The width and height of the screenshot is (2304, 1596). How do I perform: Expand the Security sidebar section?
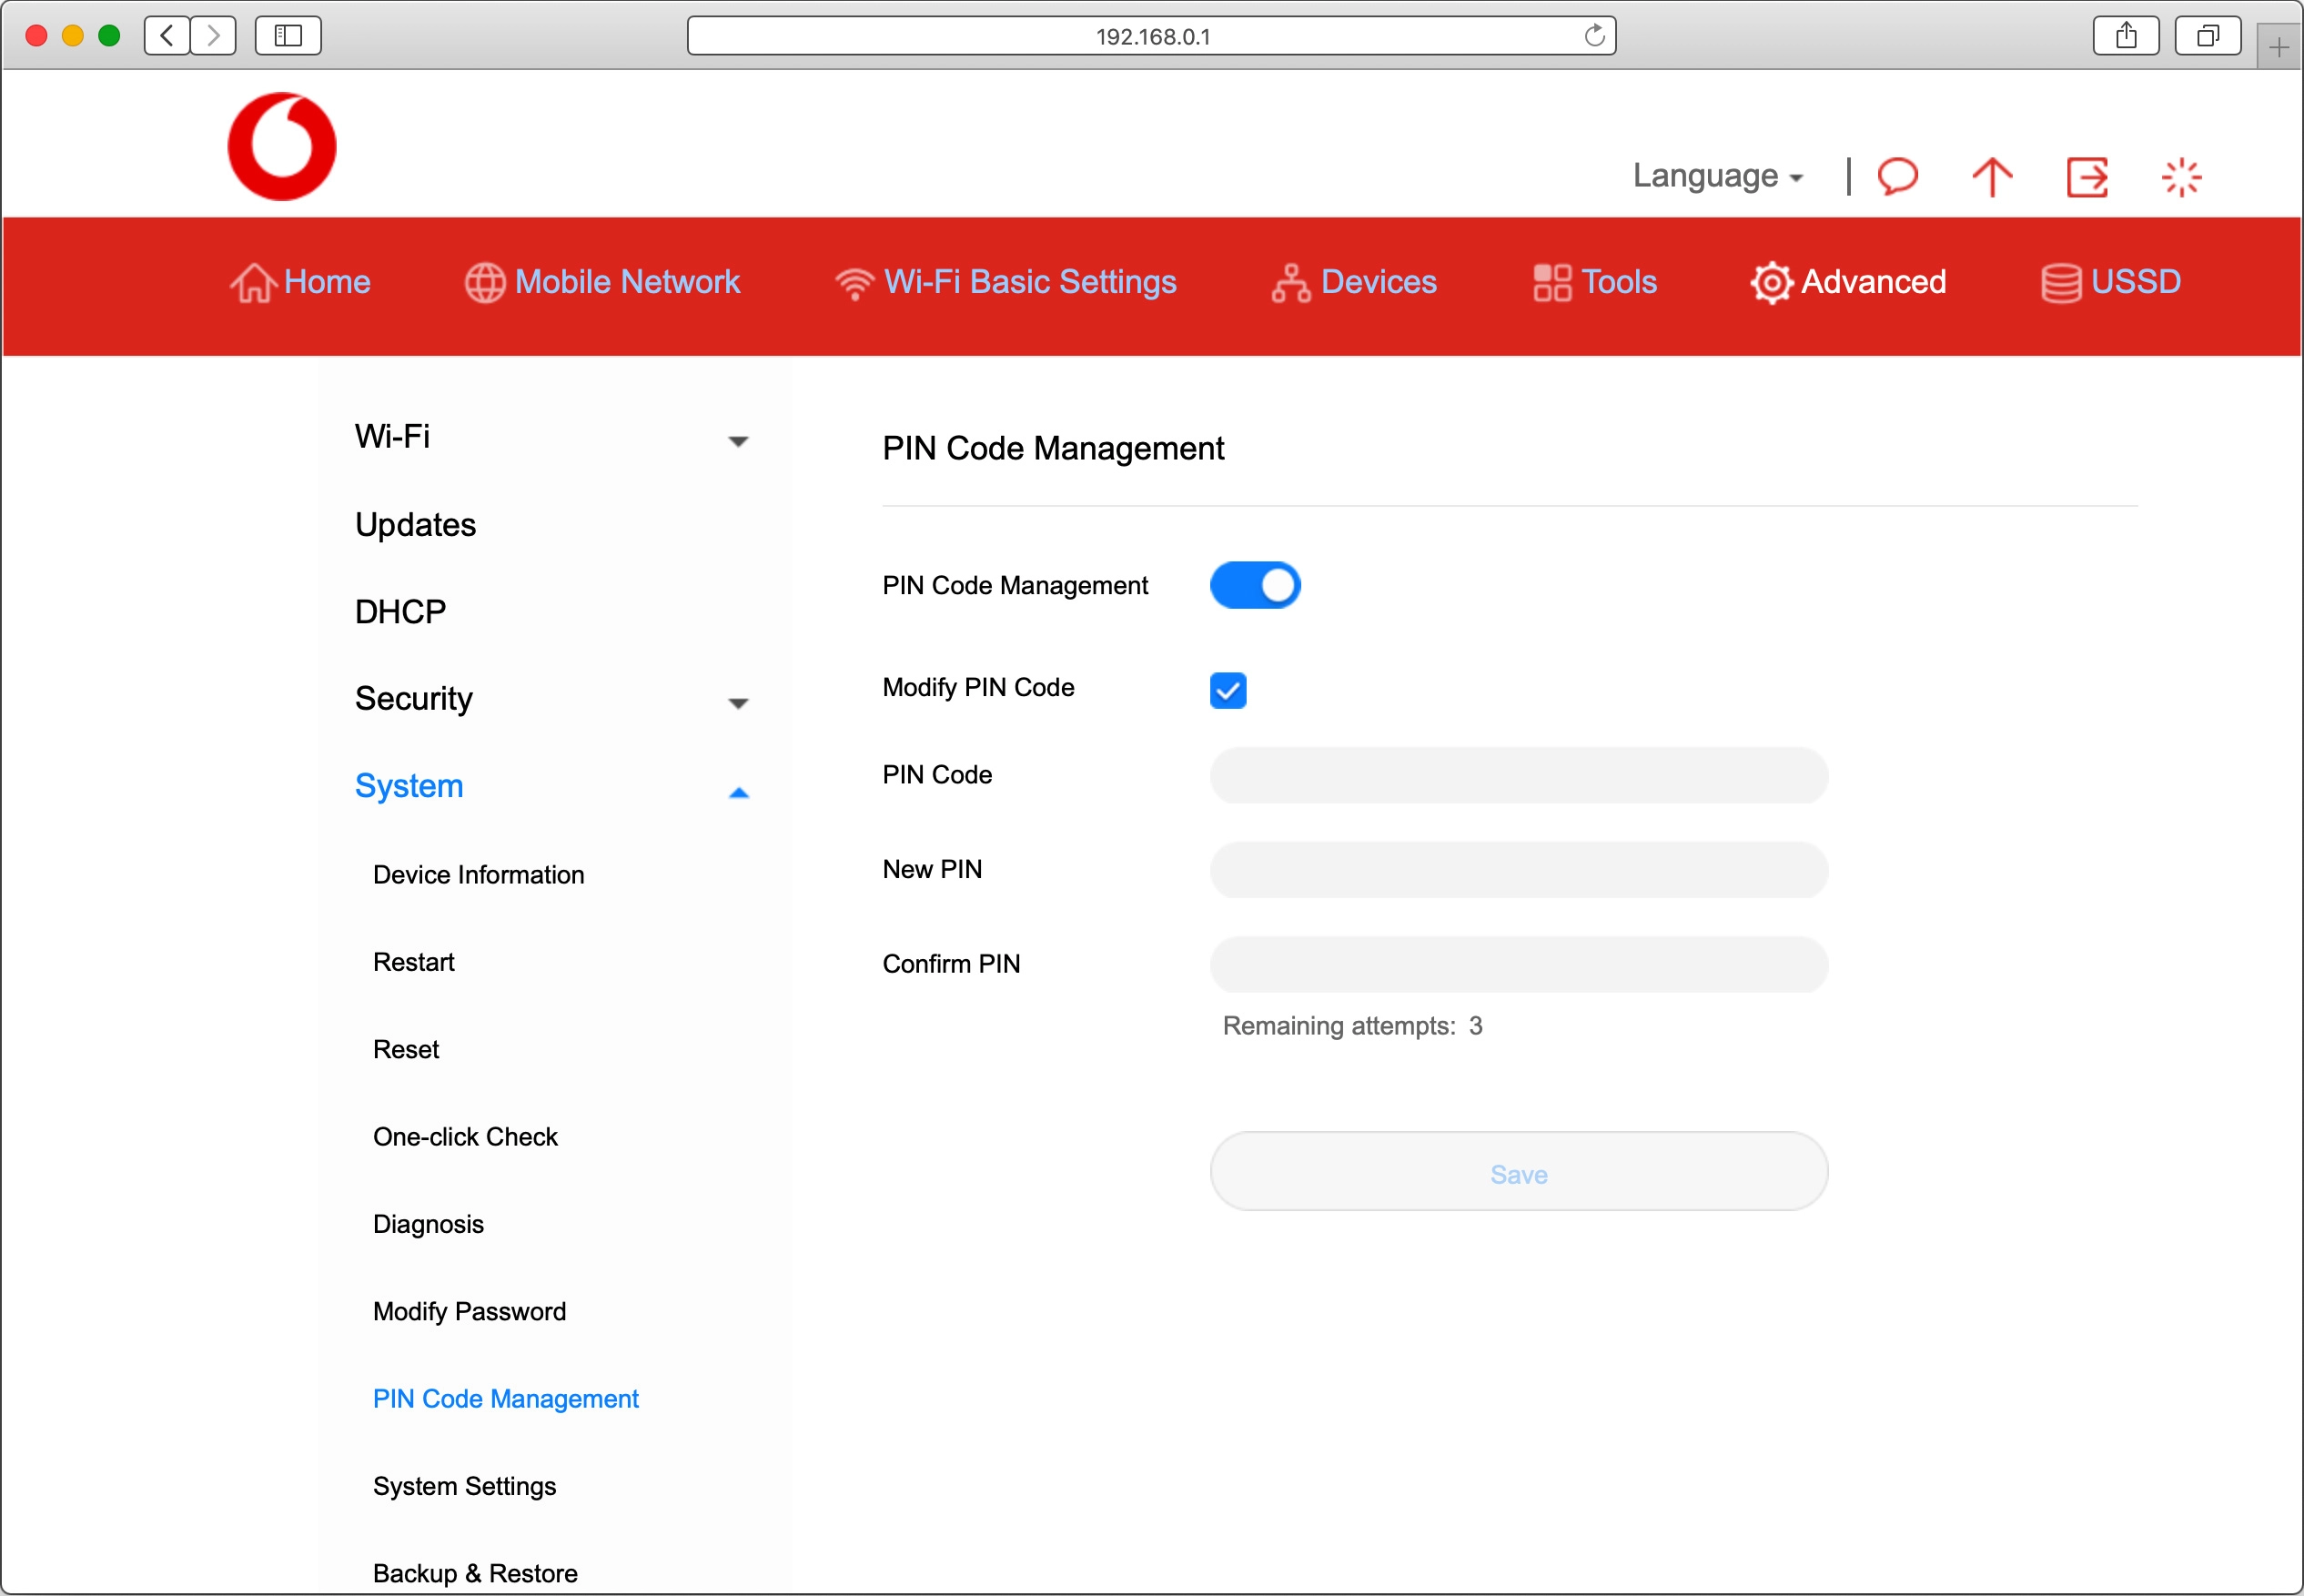pos(738,703)
